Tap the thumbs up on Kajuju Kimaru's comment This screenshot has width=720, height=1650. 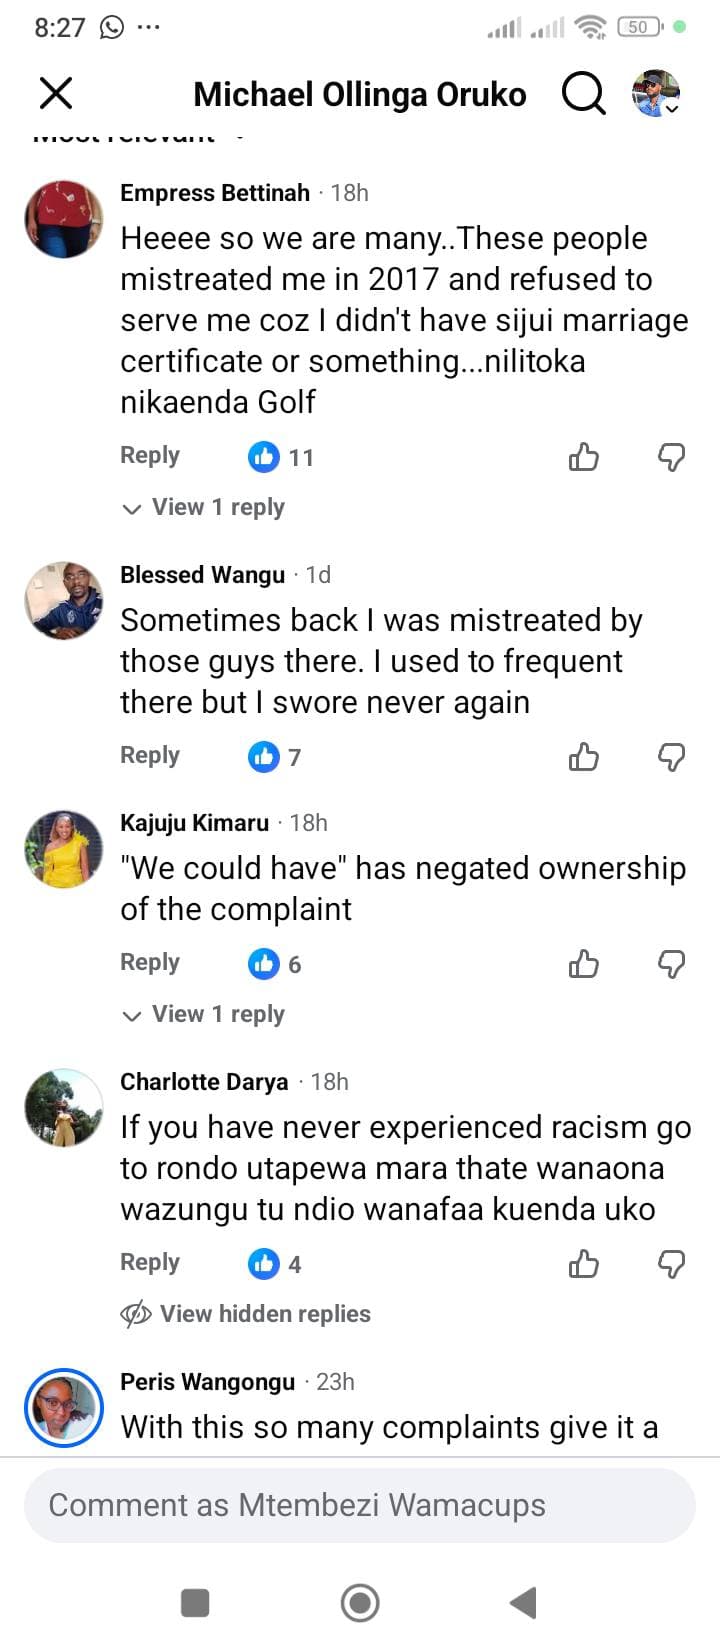[x=584, y=964]
